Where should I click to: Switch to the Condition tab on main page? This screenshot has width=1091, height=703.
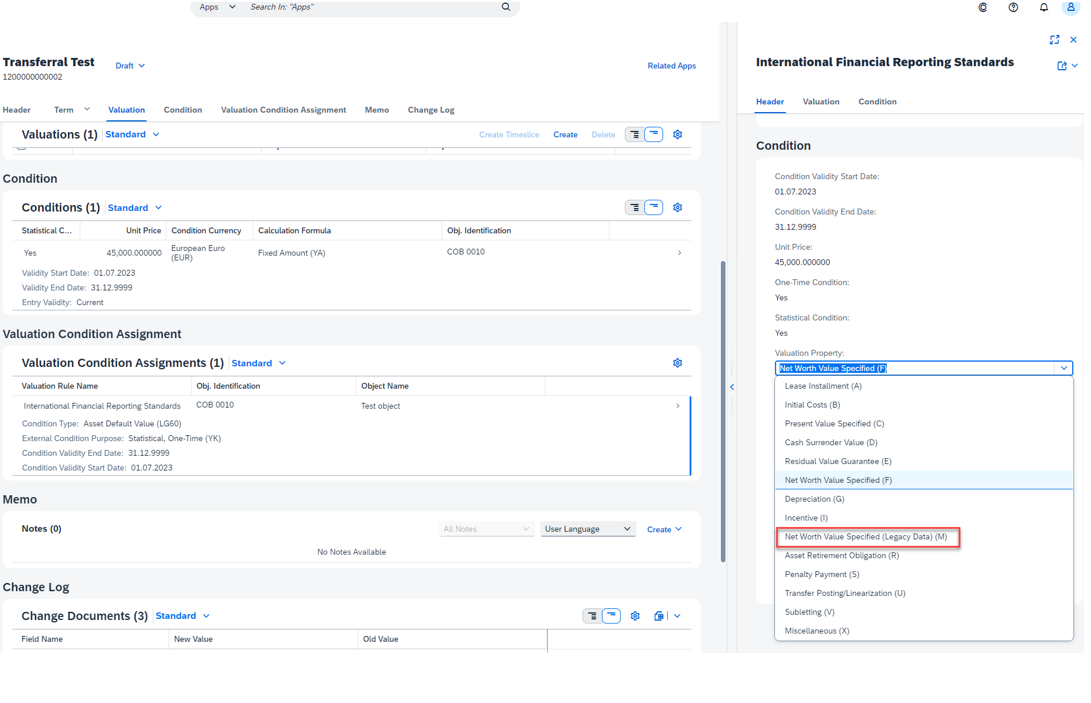click(x=183, y=110)
